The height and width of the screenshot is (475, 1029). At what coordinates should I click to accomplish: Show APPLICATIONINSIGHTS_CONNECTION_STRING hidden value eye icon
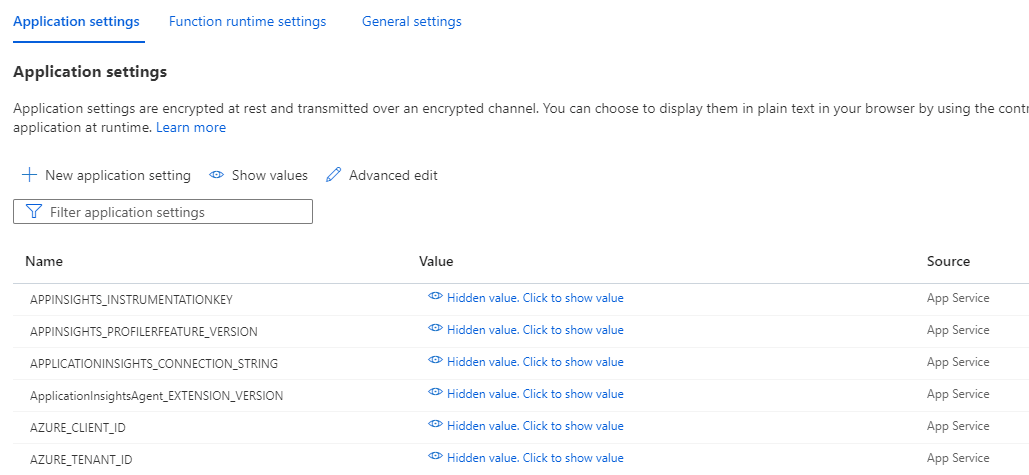click(435, 360)
